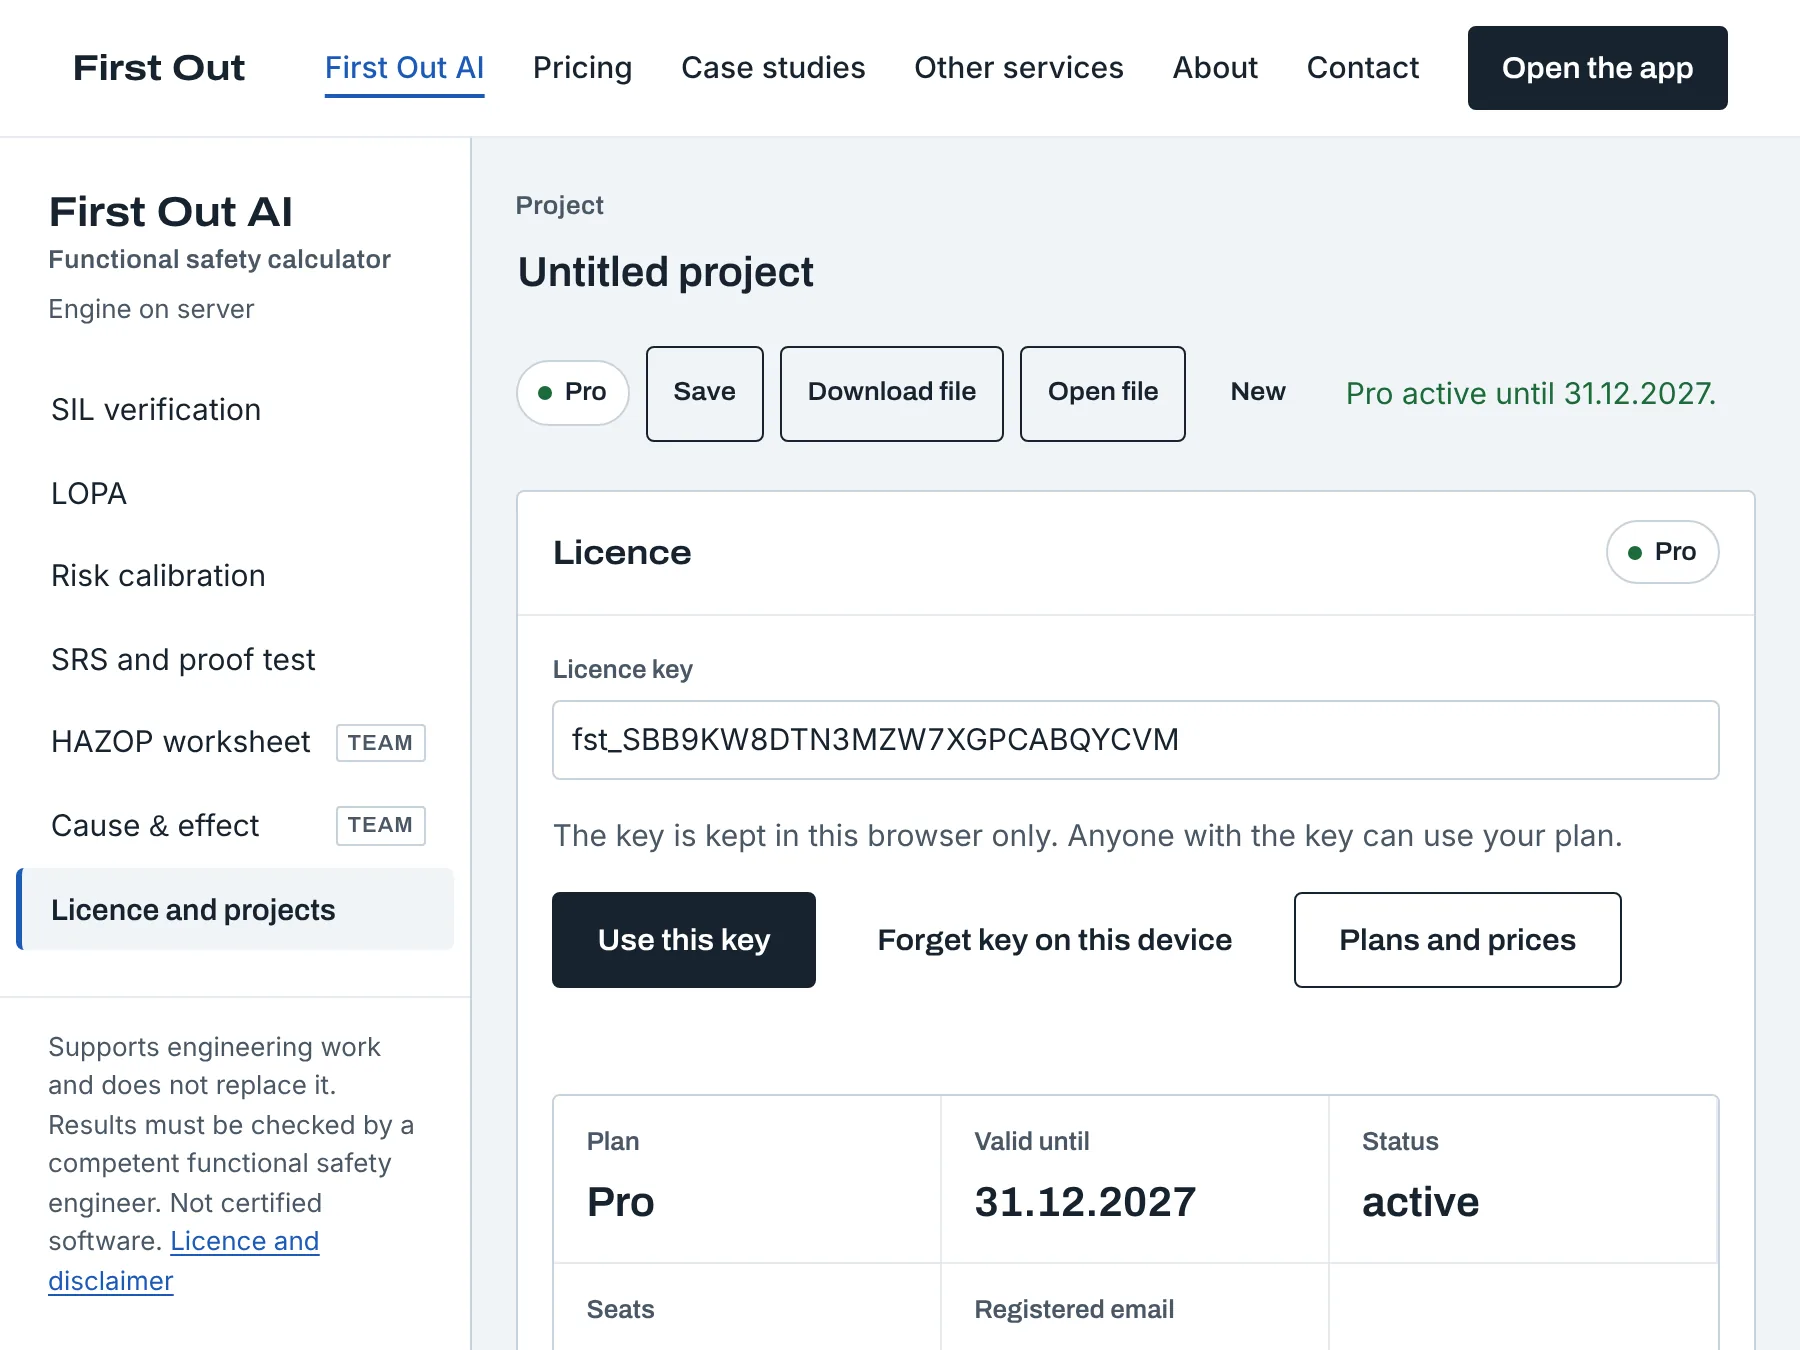This screenshot has width=1800, height=1350.
Task: Open Plans and prices
Action: point(1457,940)
